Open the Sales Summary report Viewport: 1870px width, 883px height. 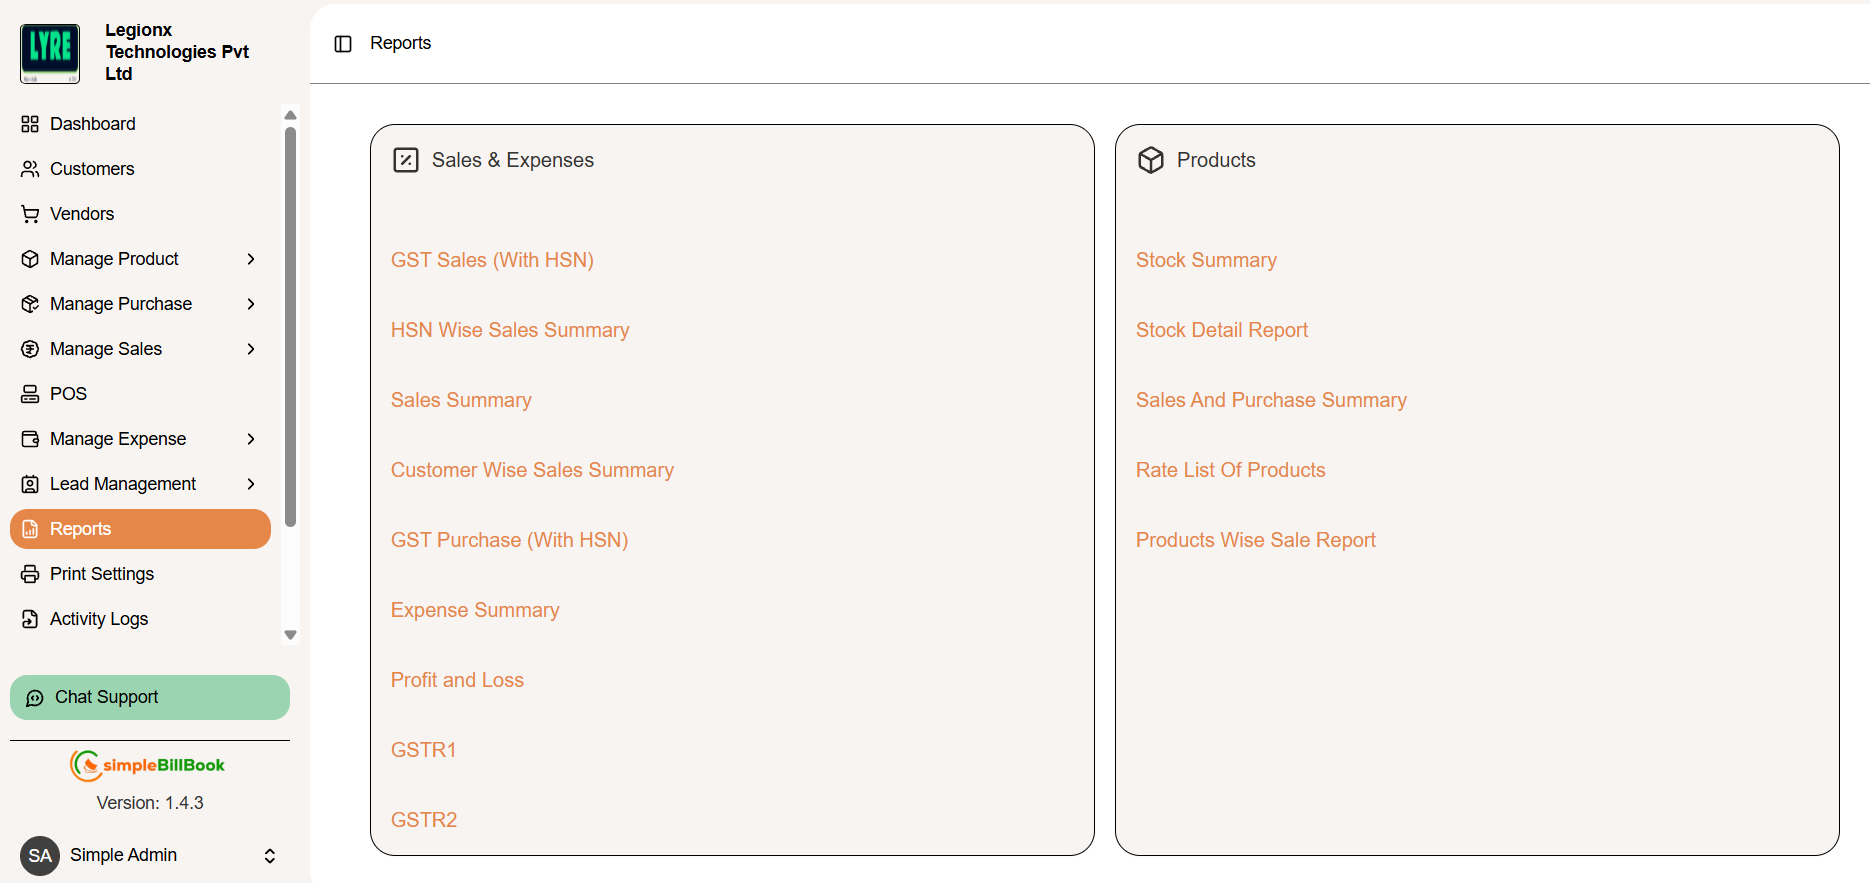click(x=461, y=400)
